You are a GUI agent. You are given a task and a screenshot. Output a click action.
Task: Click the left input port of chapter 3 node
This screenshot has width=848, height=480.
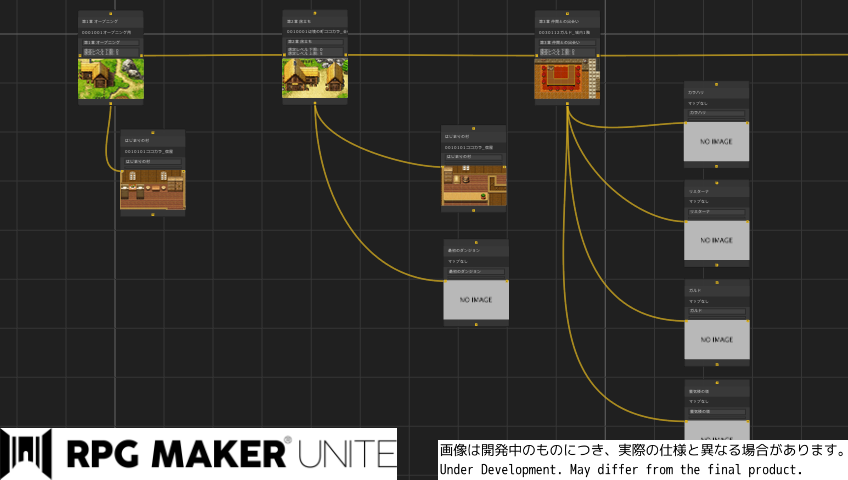coord(536,55)
